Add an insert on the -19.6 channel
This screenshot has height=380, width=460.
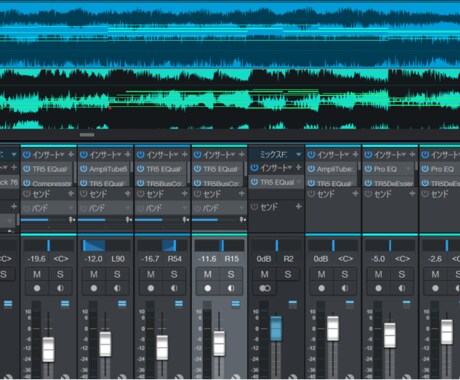(x=71, y=155)
